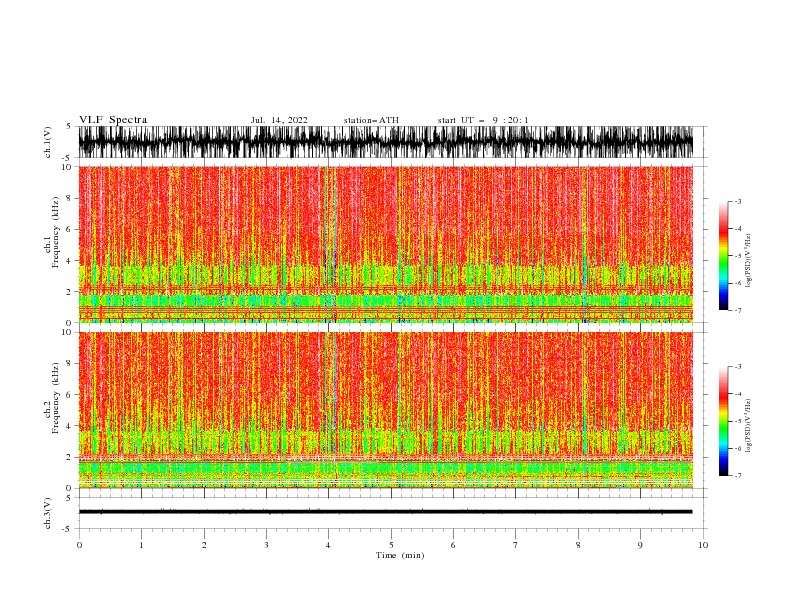This screenshot has width=792, height=612.
Task: Click the ch.2 spectrogram panel
Action: click(x=386, y=410)
